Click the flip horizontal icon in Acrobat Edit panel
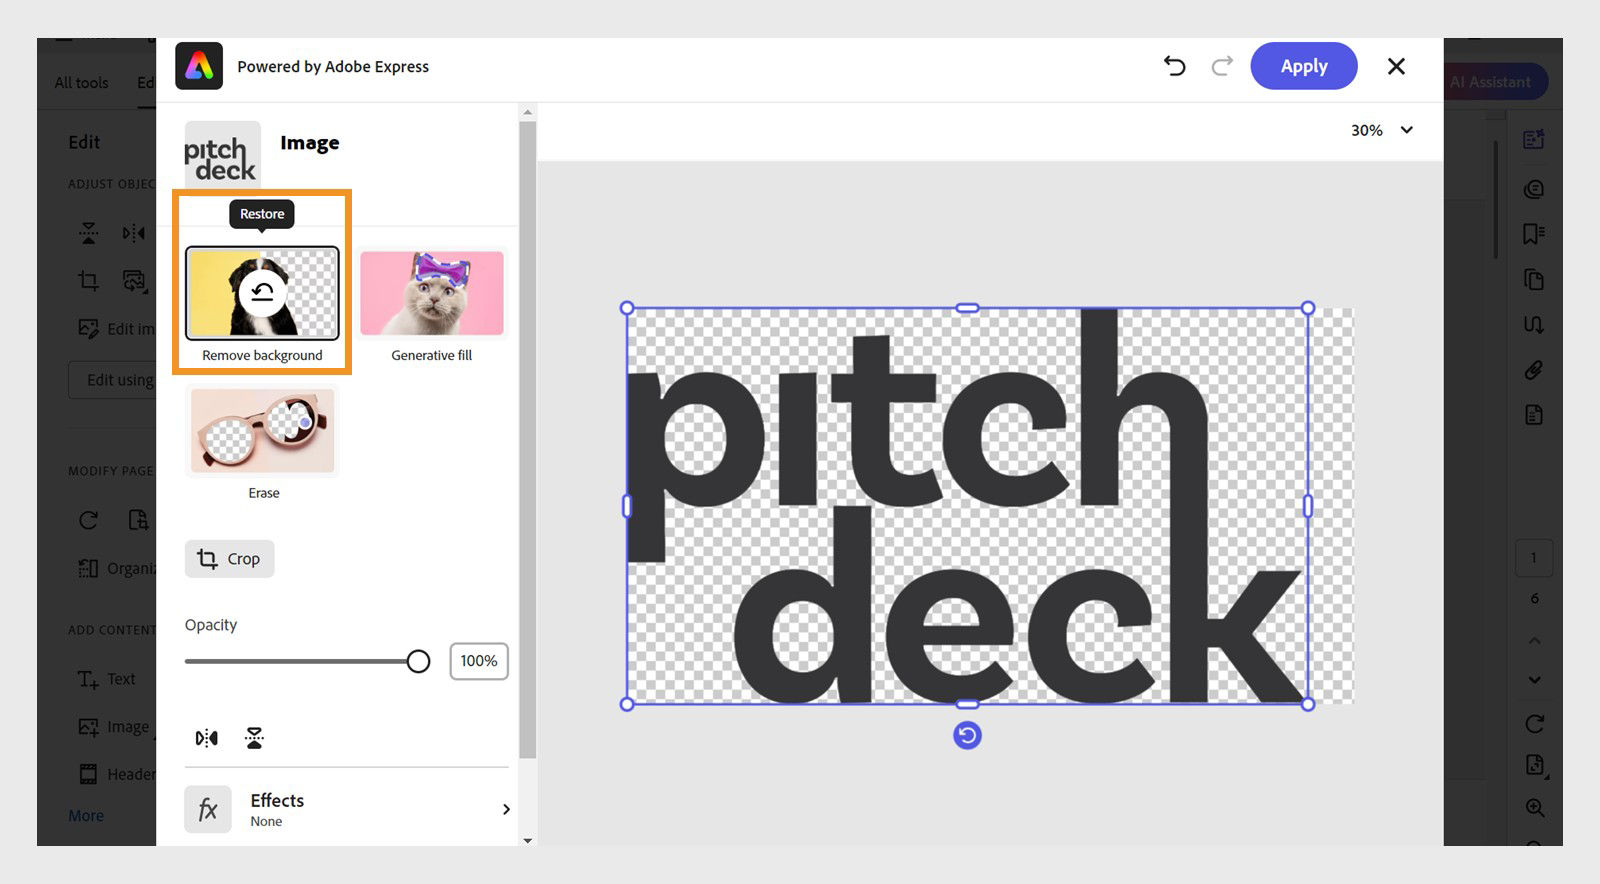Viewport: 1600px width, 884px height. 134,234
